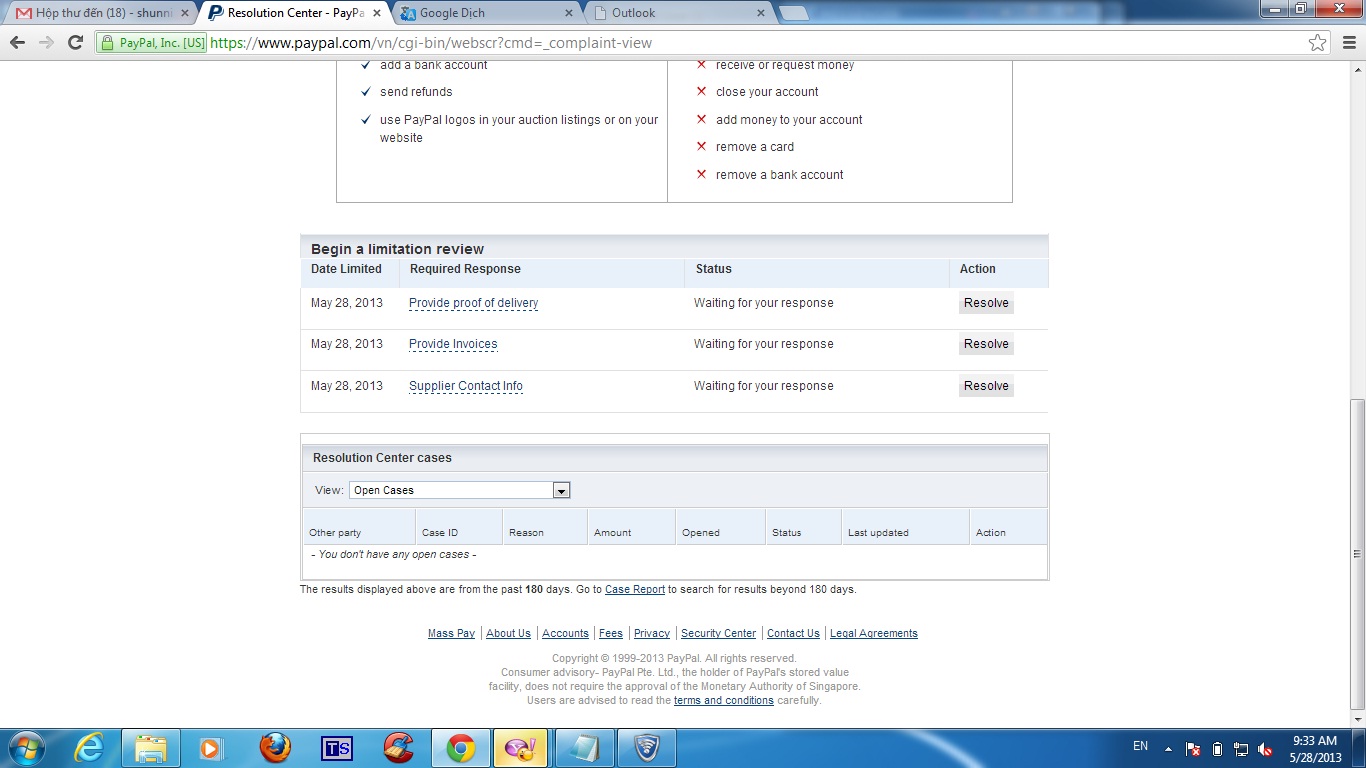Click the EN language indicator
Image resolution: width=1366 pixels, height=768 pixels.
pyautogui.click(x=1140, y=746)
